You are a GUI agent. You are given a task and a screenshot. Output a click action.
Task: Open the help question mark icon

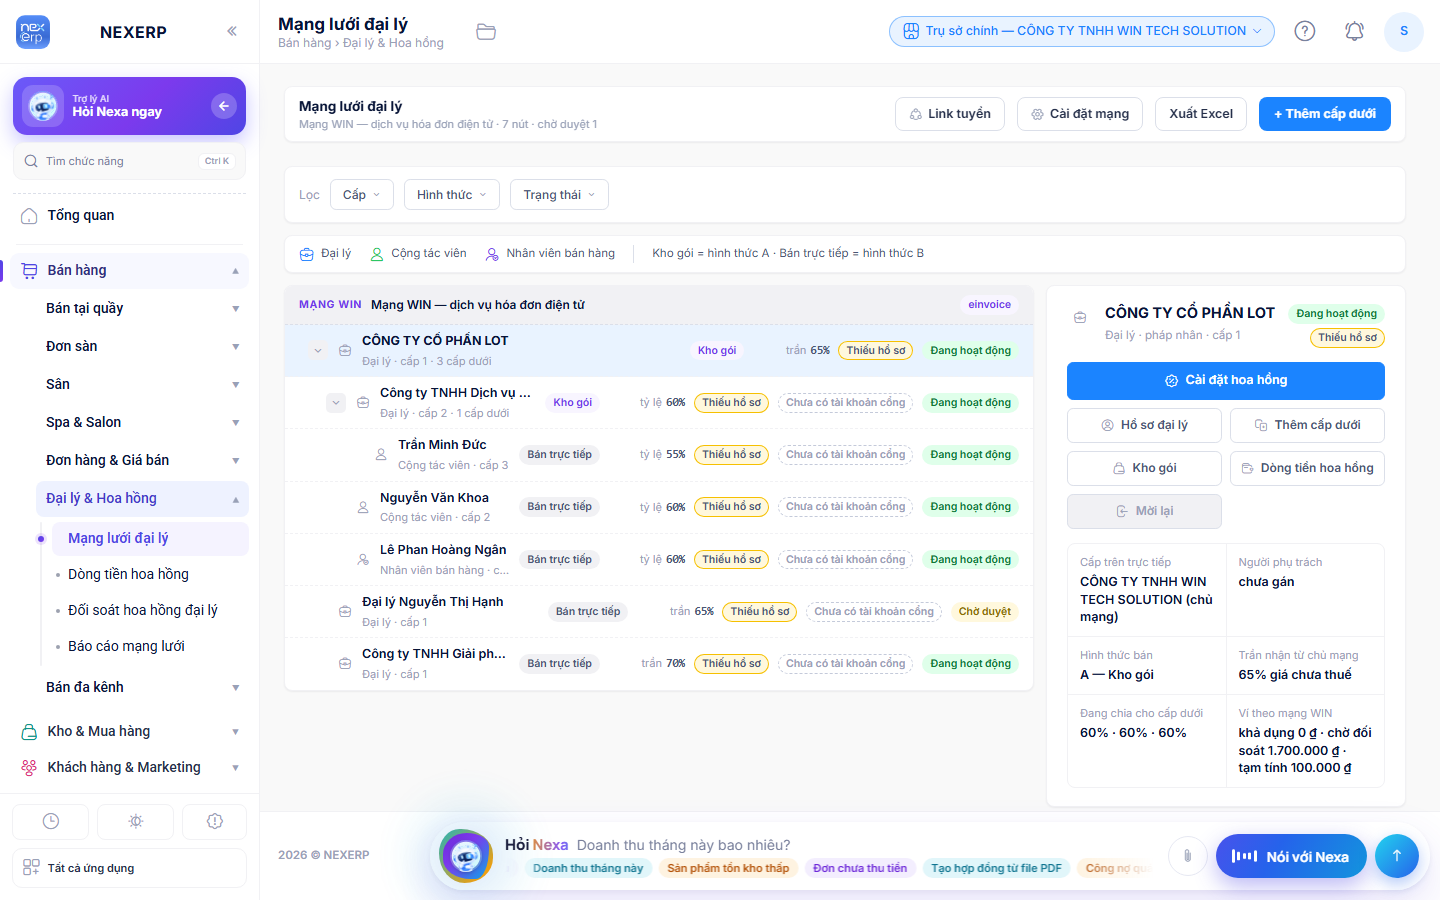click(x=1305, y=31)
